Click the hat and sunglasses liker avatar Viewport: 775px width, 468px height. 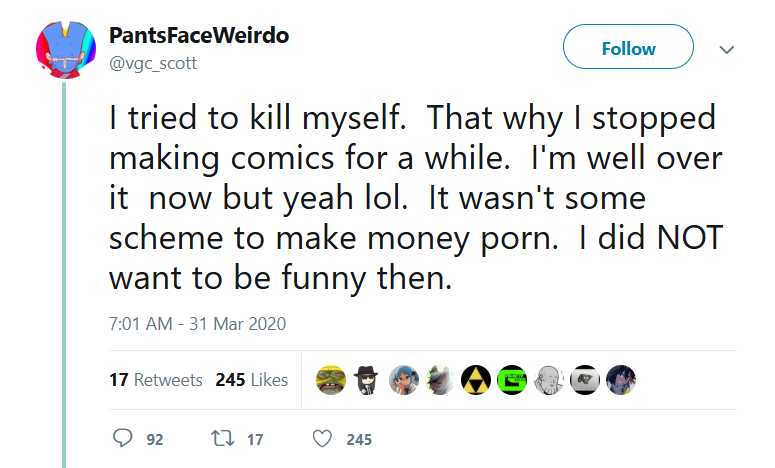click(367, 380)
